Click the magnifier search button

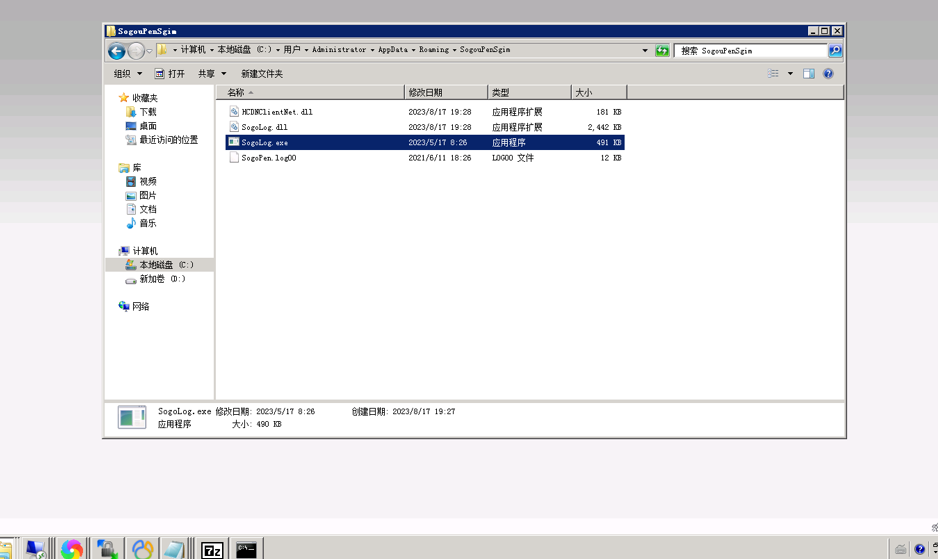(835, 51)
